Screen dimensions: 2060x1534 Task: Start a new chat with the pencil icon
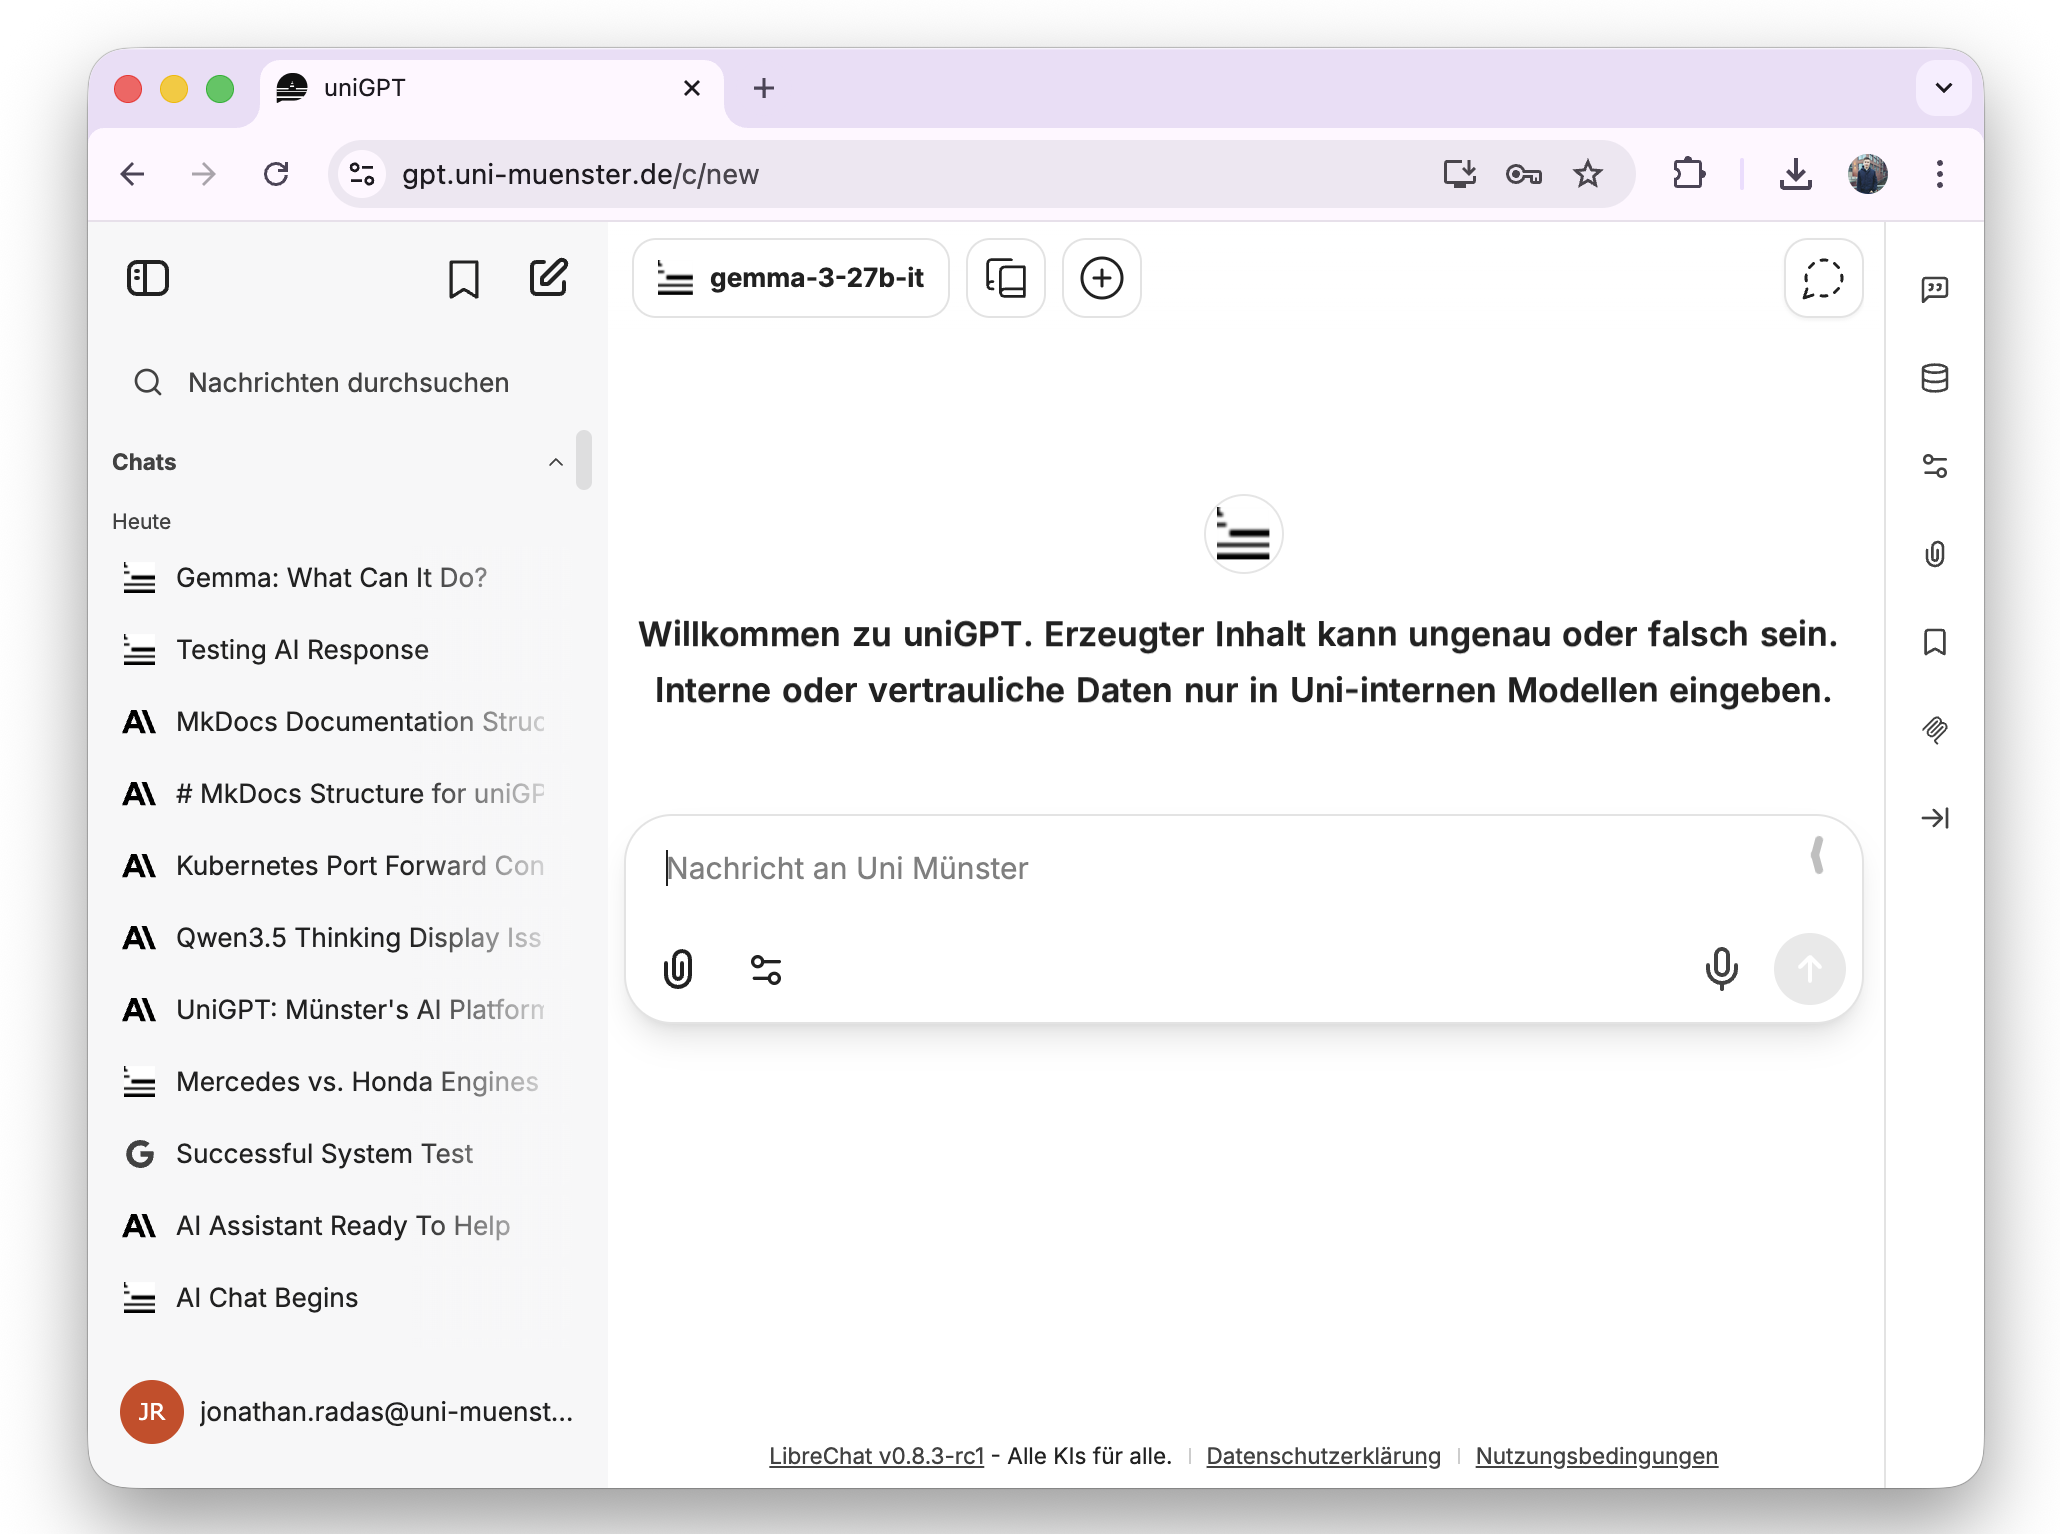tap(548, 279)
